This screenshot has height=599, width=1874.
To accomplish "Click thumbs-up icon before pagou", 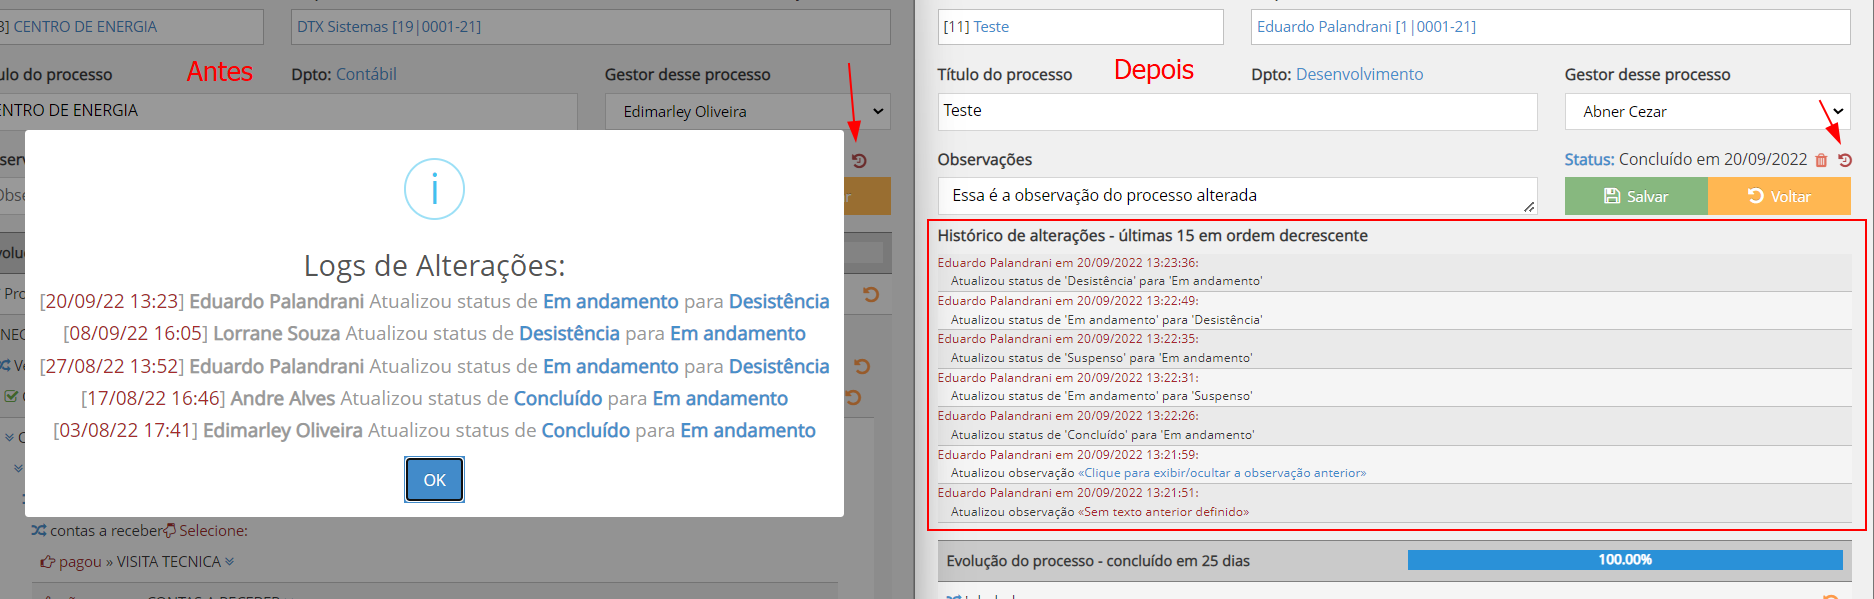I will click(x=47, y=562).
